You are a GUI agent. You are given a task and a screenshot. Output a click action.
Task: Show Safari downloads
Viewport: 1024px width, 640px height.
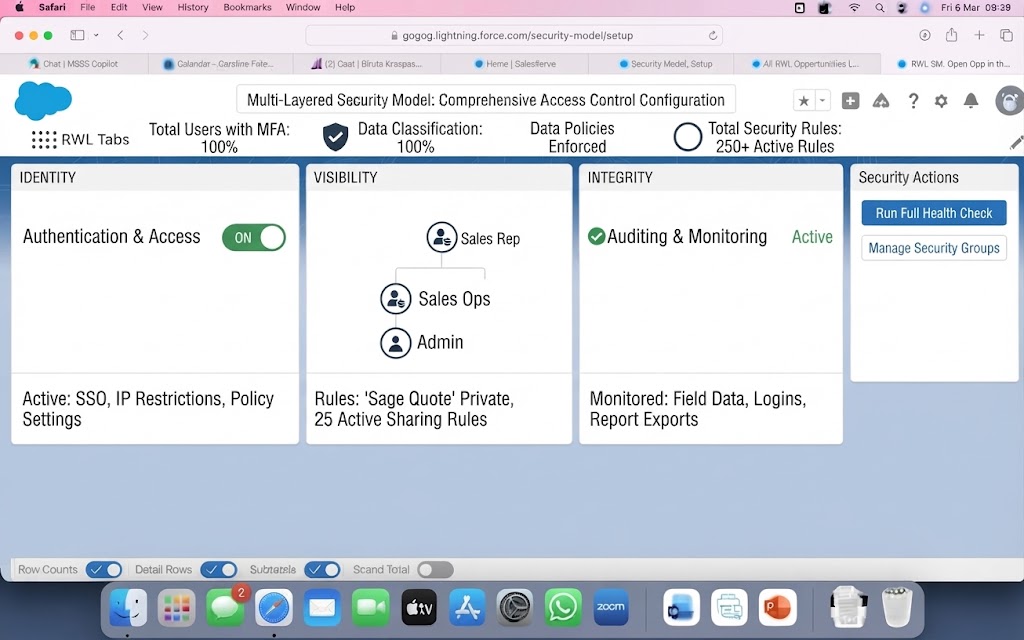[925, 35]
